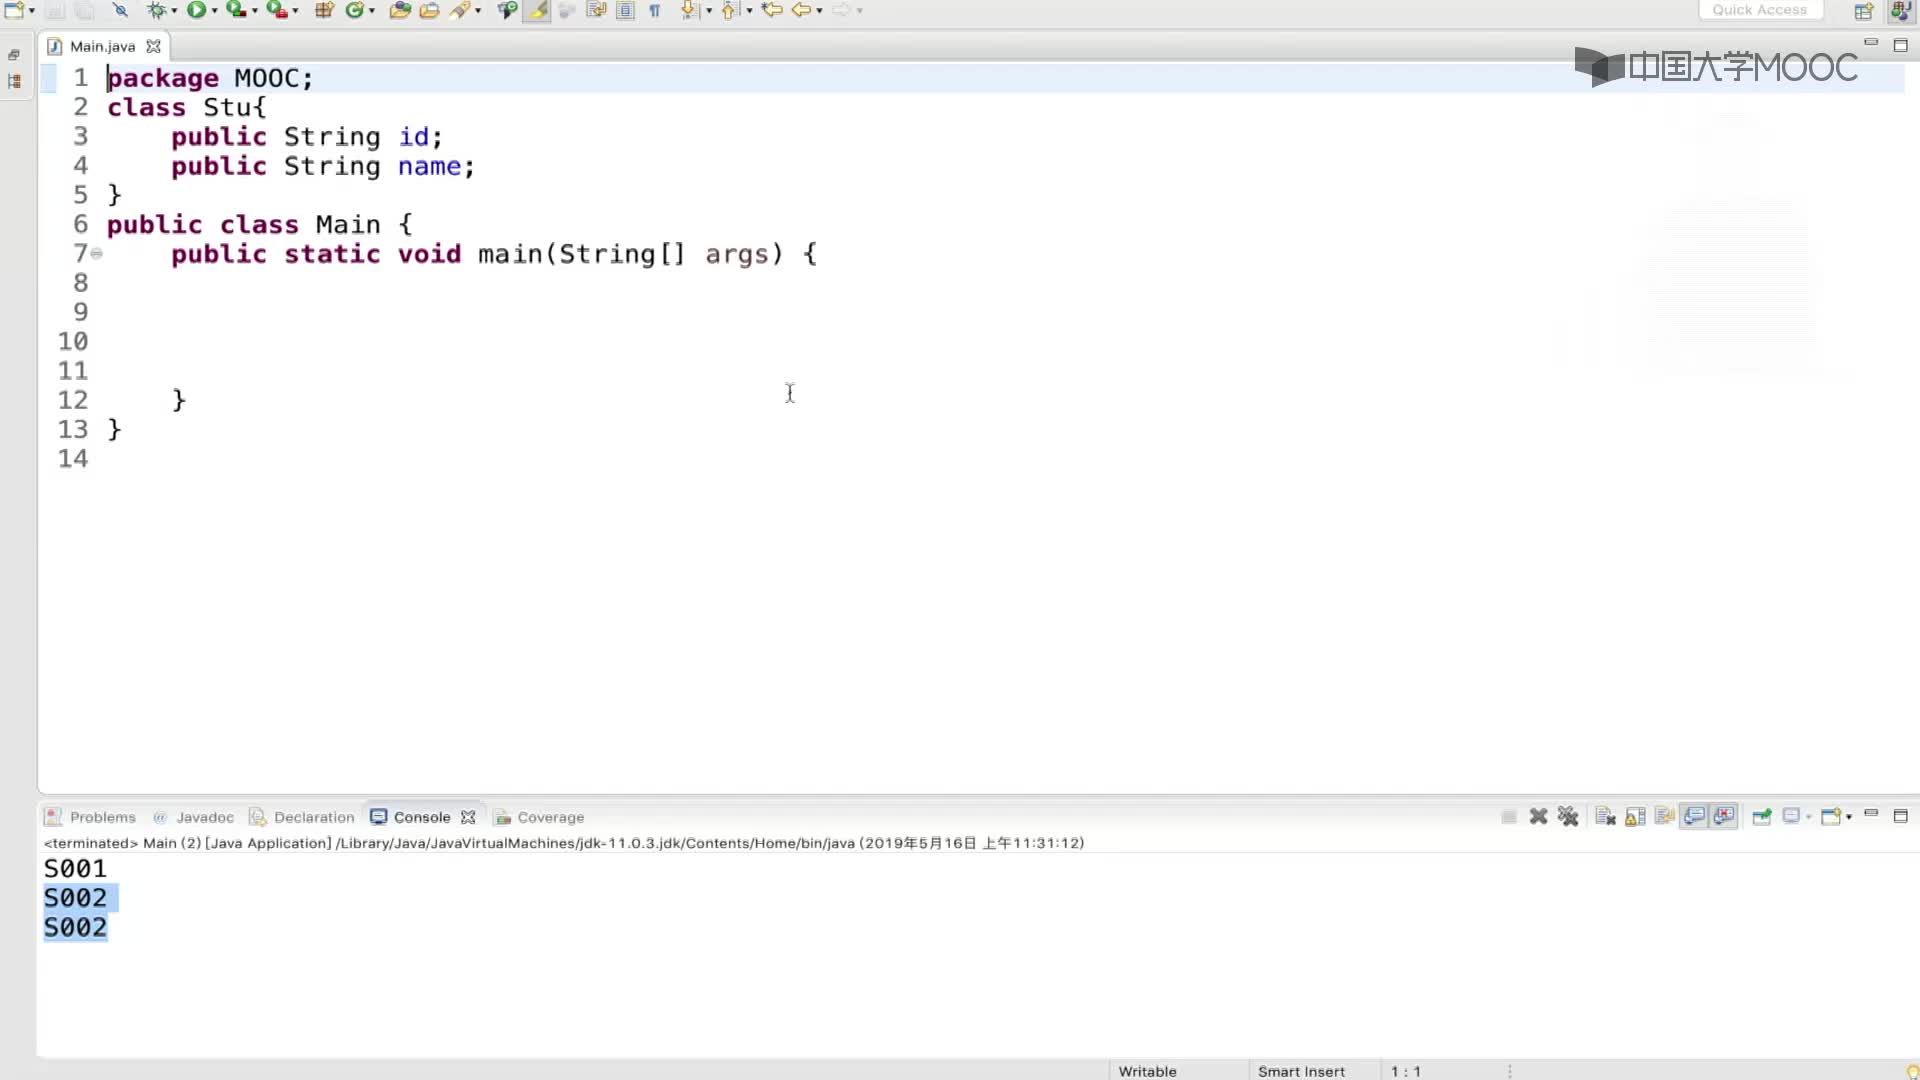
Task: Open the New wizard dropdown arrow
Action: [32, 11]
